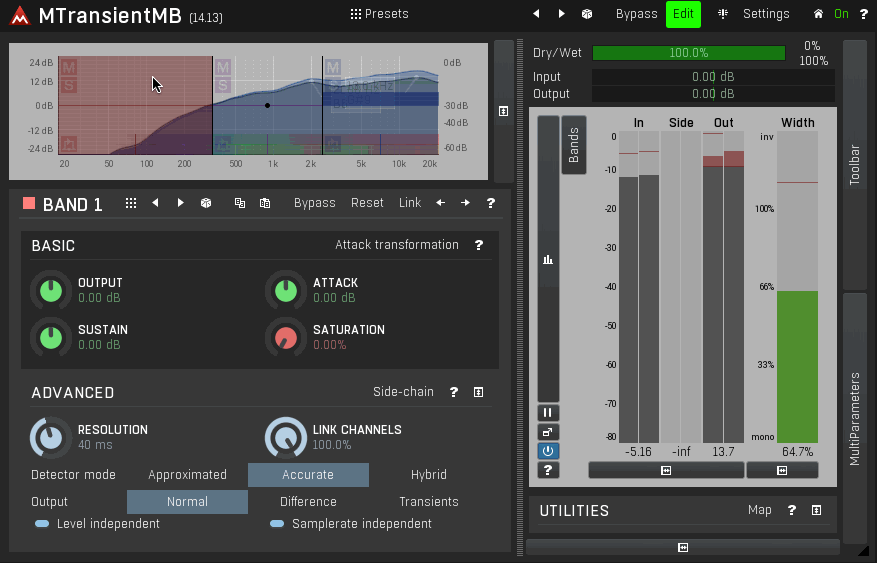Screen dimensions: 877x563
Task: Click the Band 1 Bypass button
Action: (x=314, y=203)
